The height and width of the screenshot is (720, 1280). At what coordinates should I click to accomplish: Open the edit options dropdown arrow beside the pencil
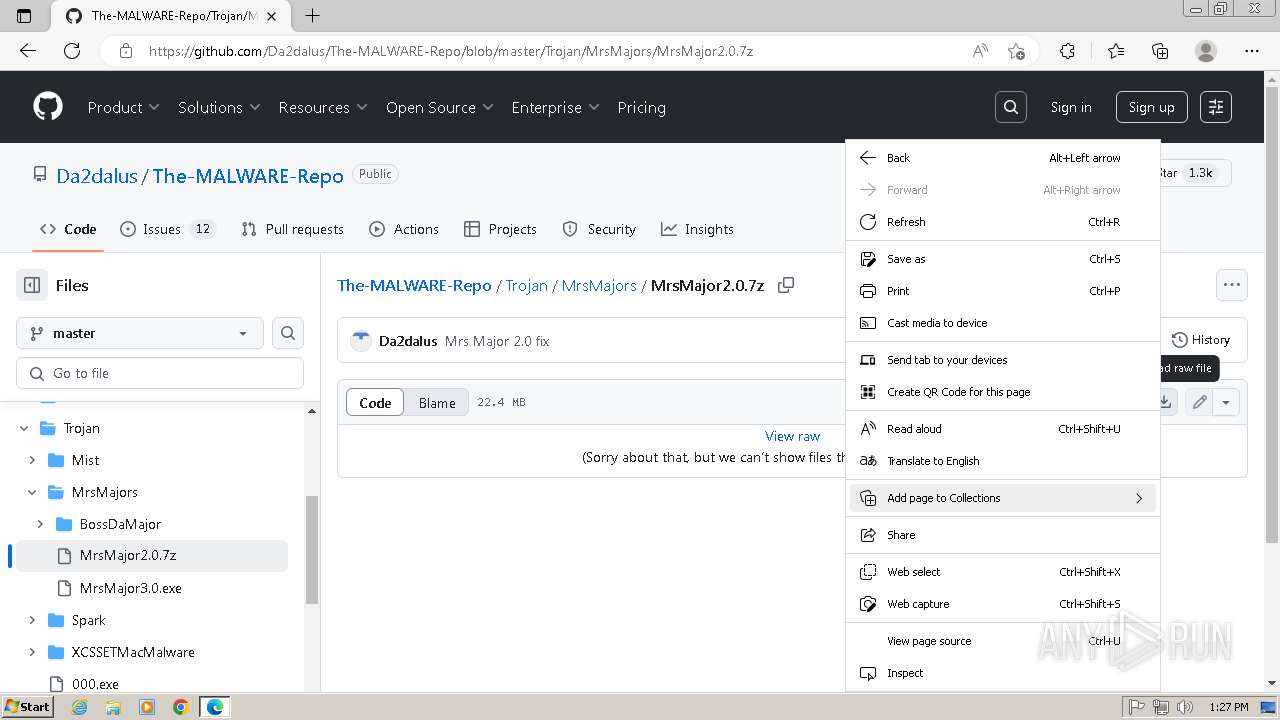[1226, 402]
